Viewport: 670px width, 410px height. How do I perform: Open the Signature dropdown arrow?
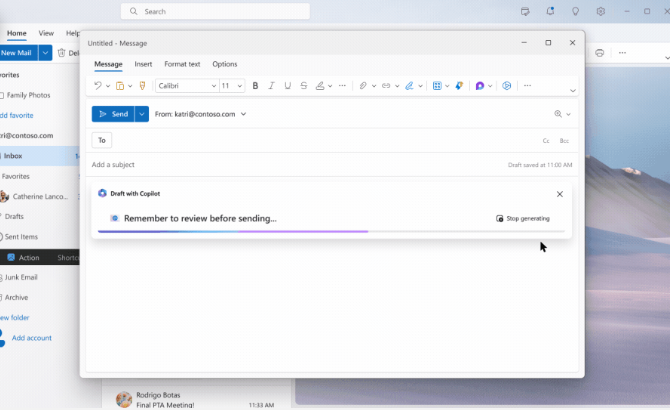pos(420,86)
